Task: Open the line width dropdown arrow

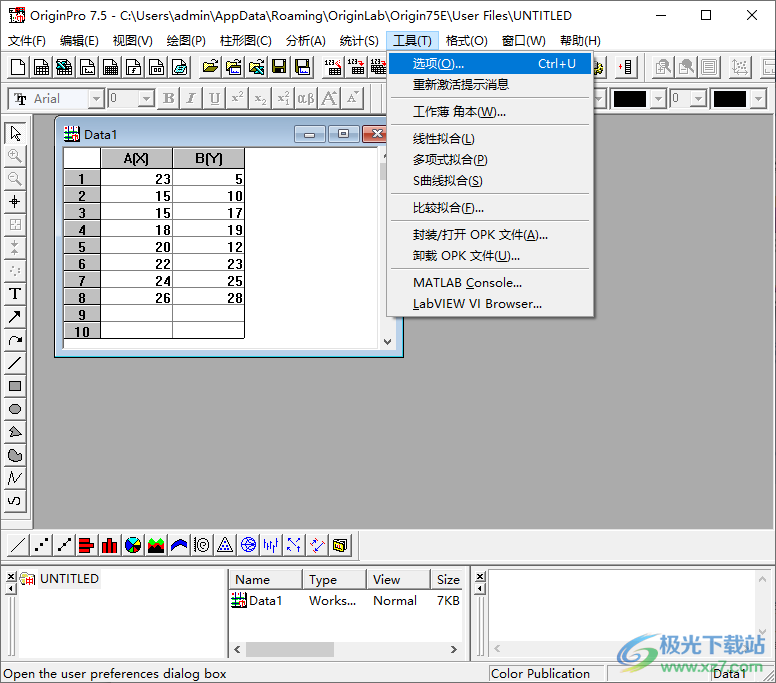Action: [698, 99]
